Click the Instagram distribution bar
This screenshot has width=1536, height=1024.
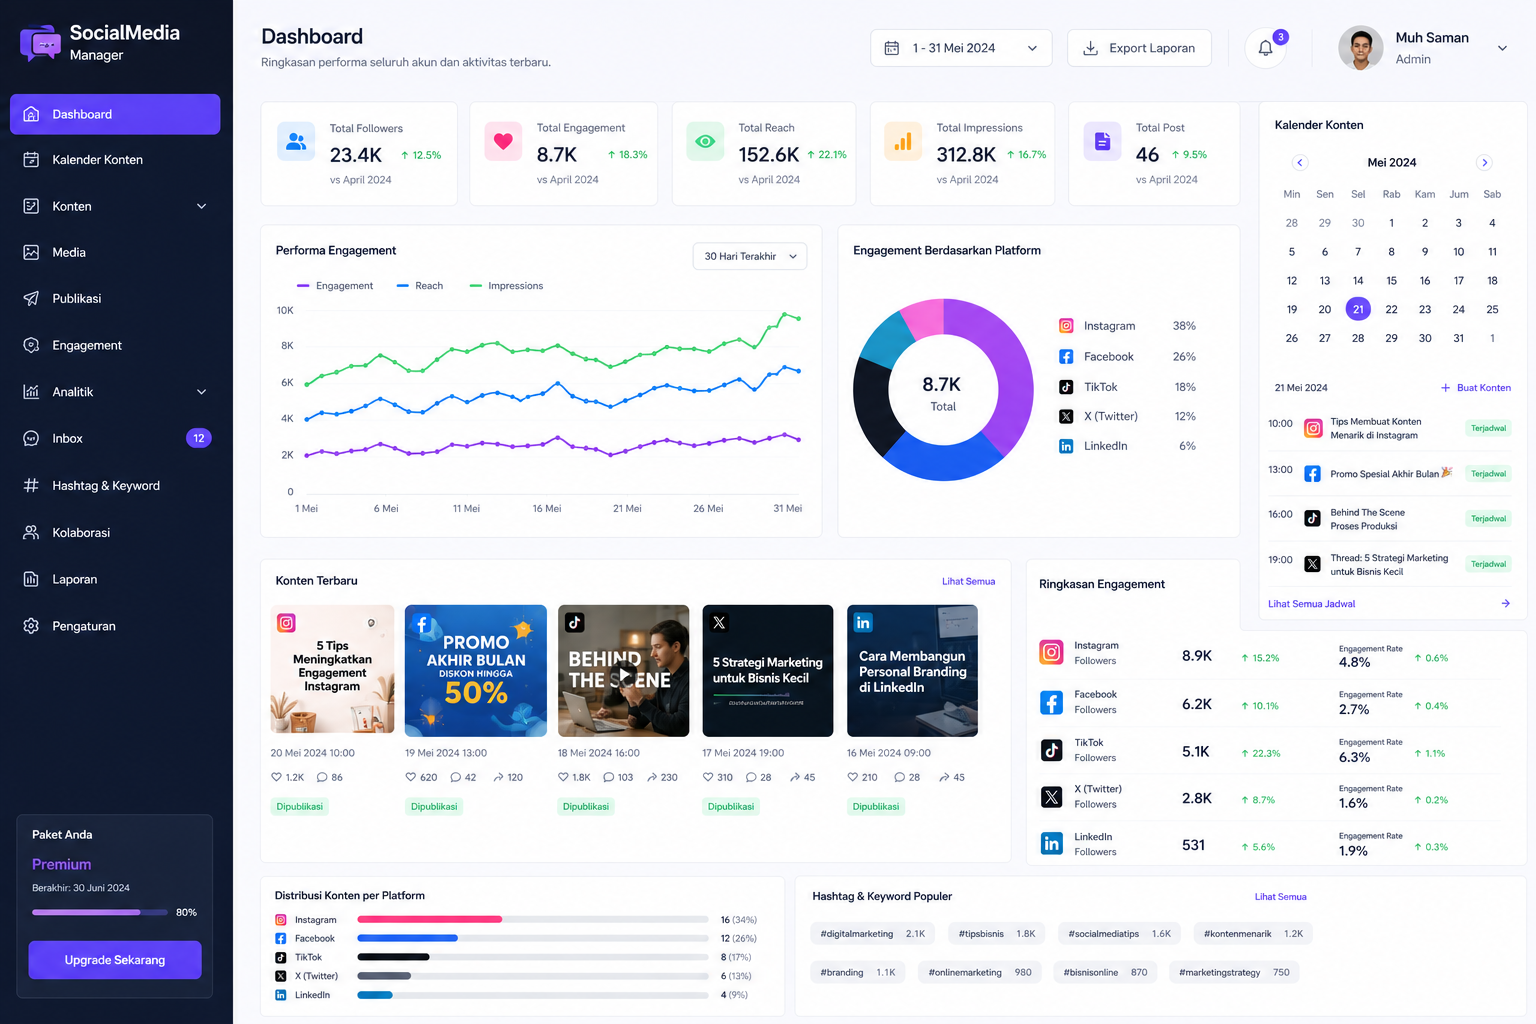coord(533,919)
